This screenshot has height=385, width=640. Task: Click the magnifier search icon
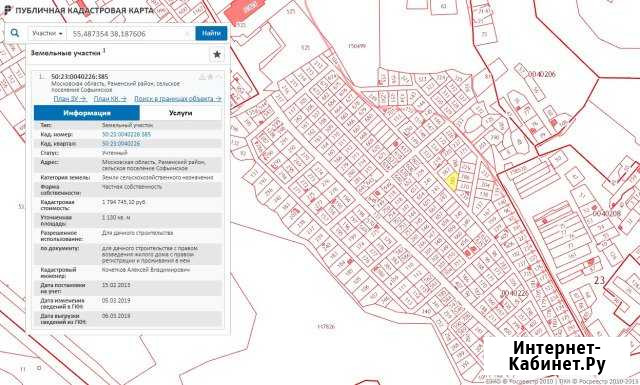pos(15,33)
